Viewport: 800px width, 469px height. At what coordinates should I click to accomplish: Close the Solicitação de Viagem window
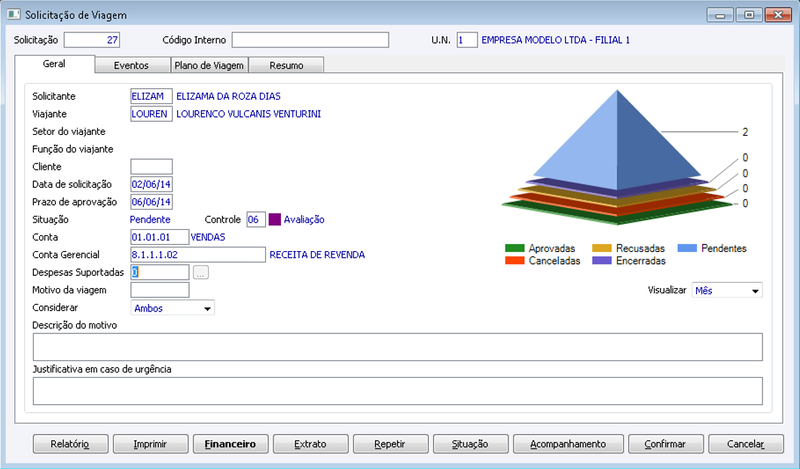778,15
